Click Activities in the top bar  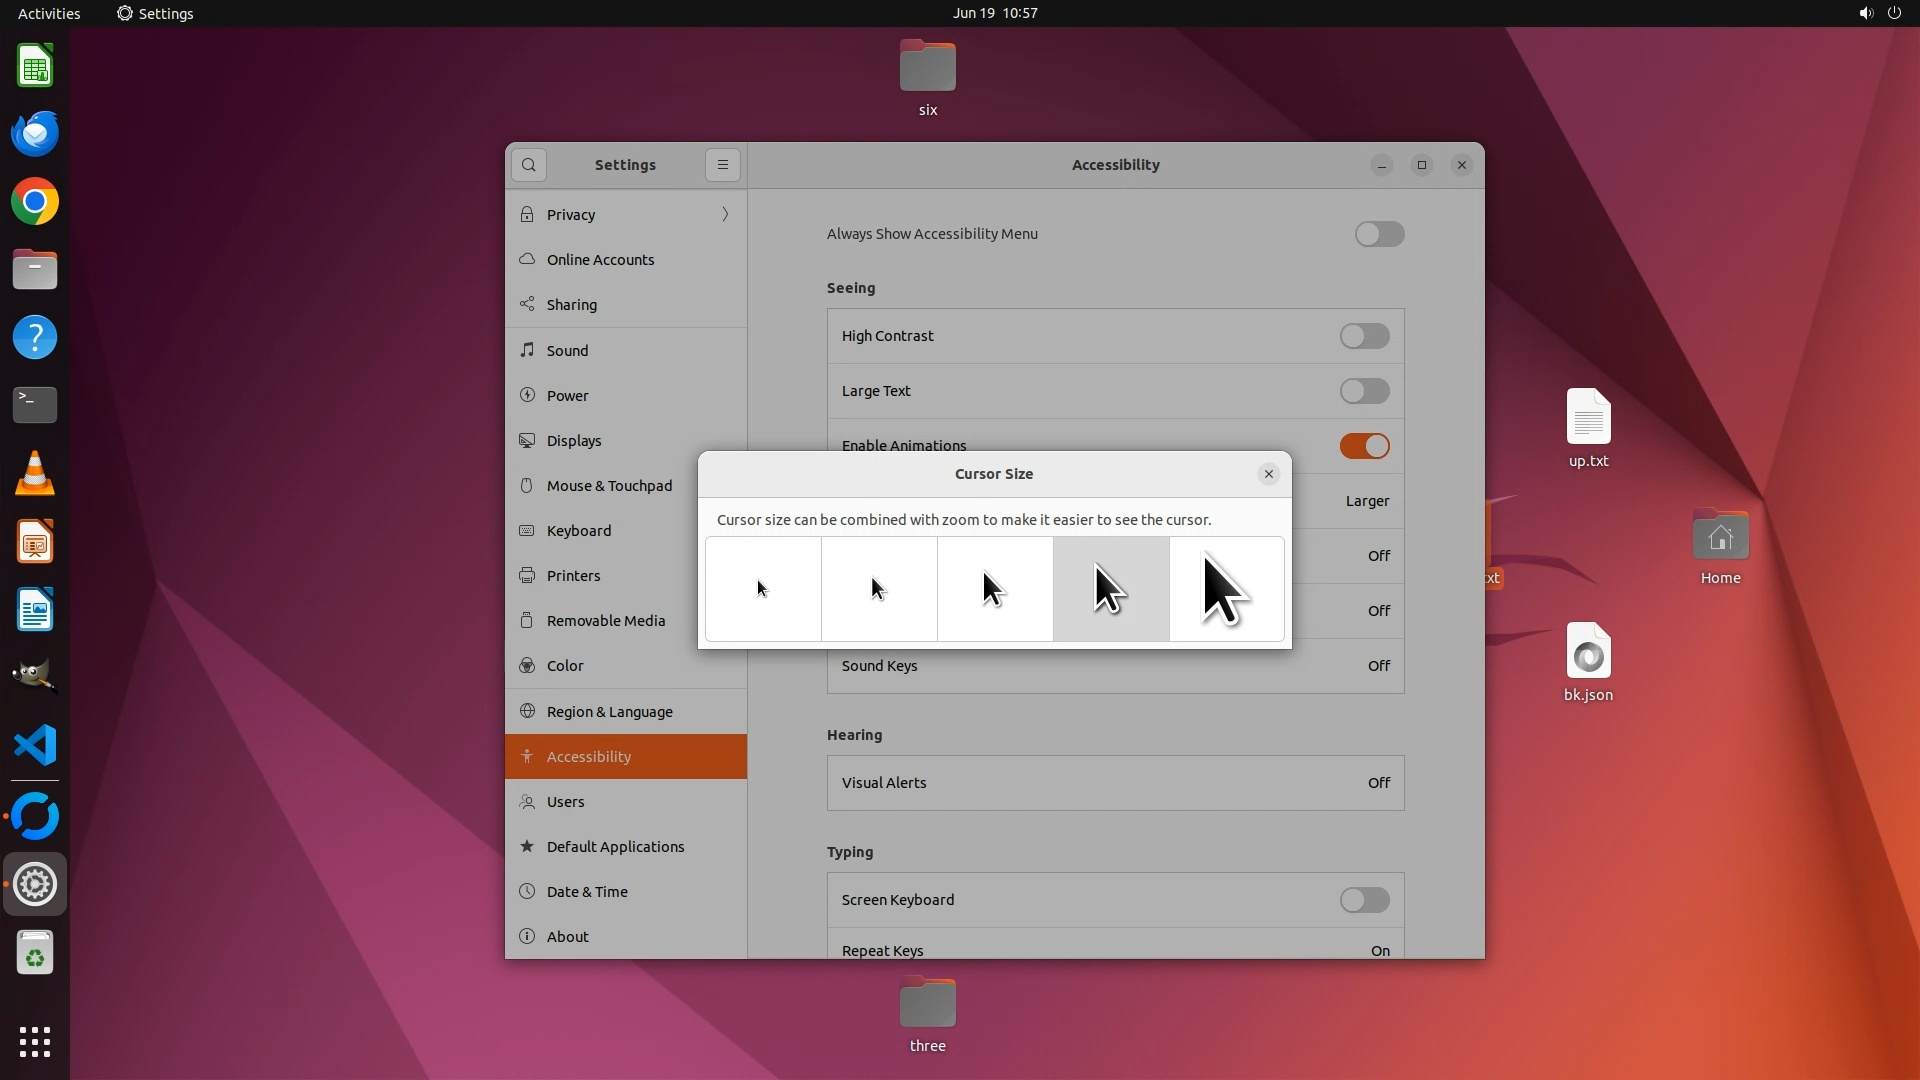(49, 13)
